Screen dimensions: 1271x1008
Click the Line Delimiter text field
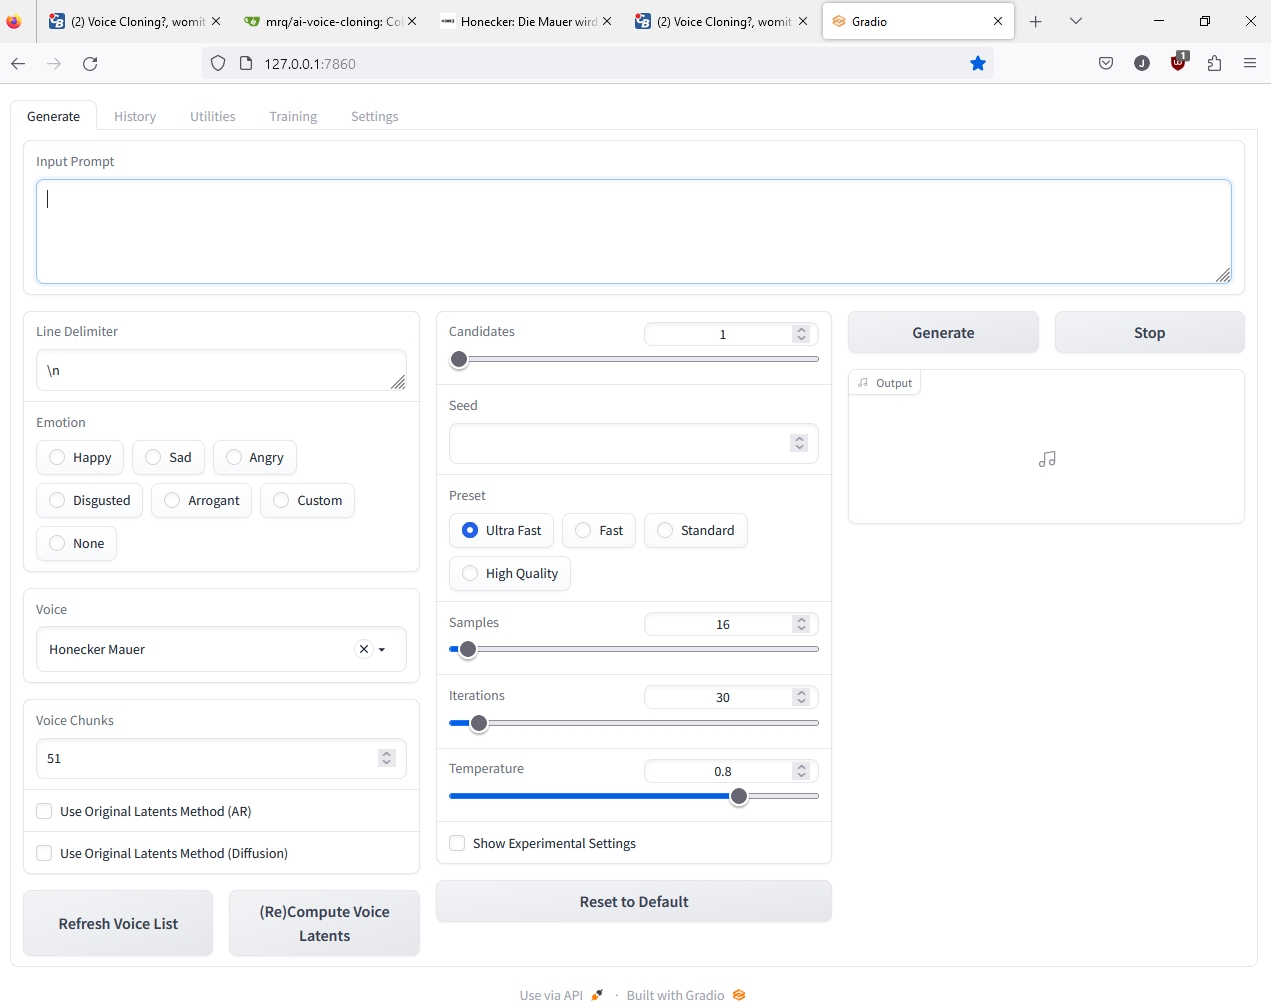(x=221, y=370)
